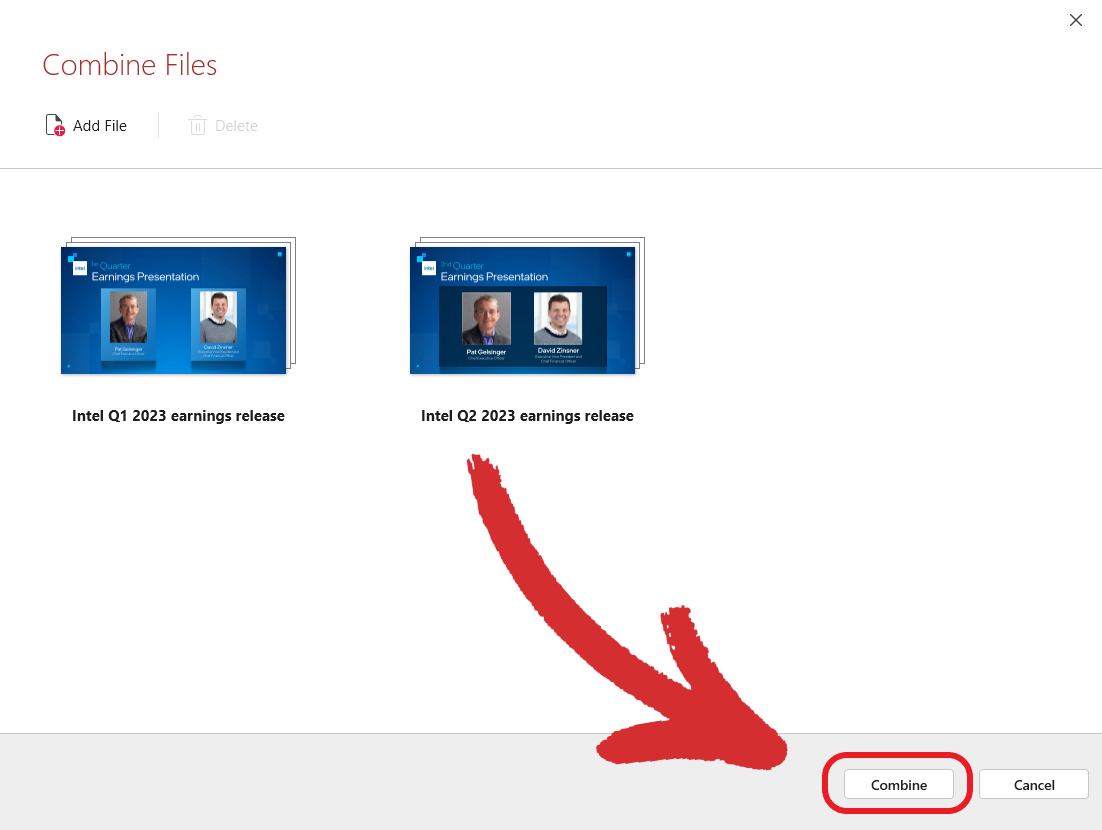Click the Cancel button
1102x830 pixels.
click(1034, 784)
